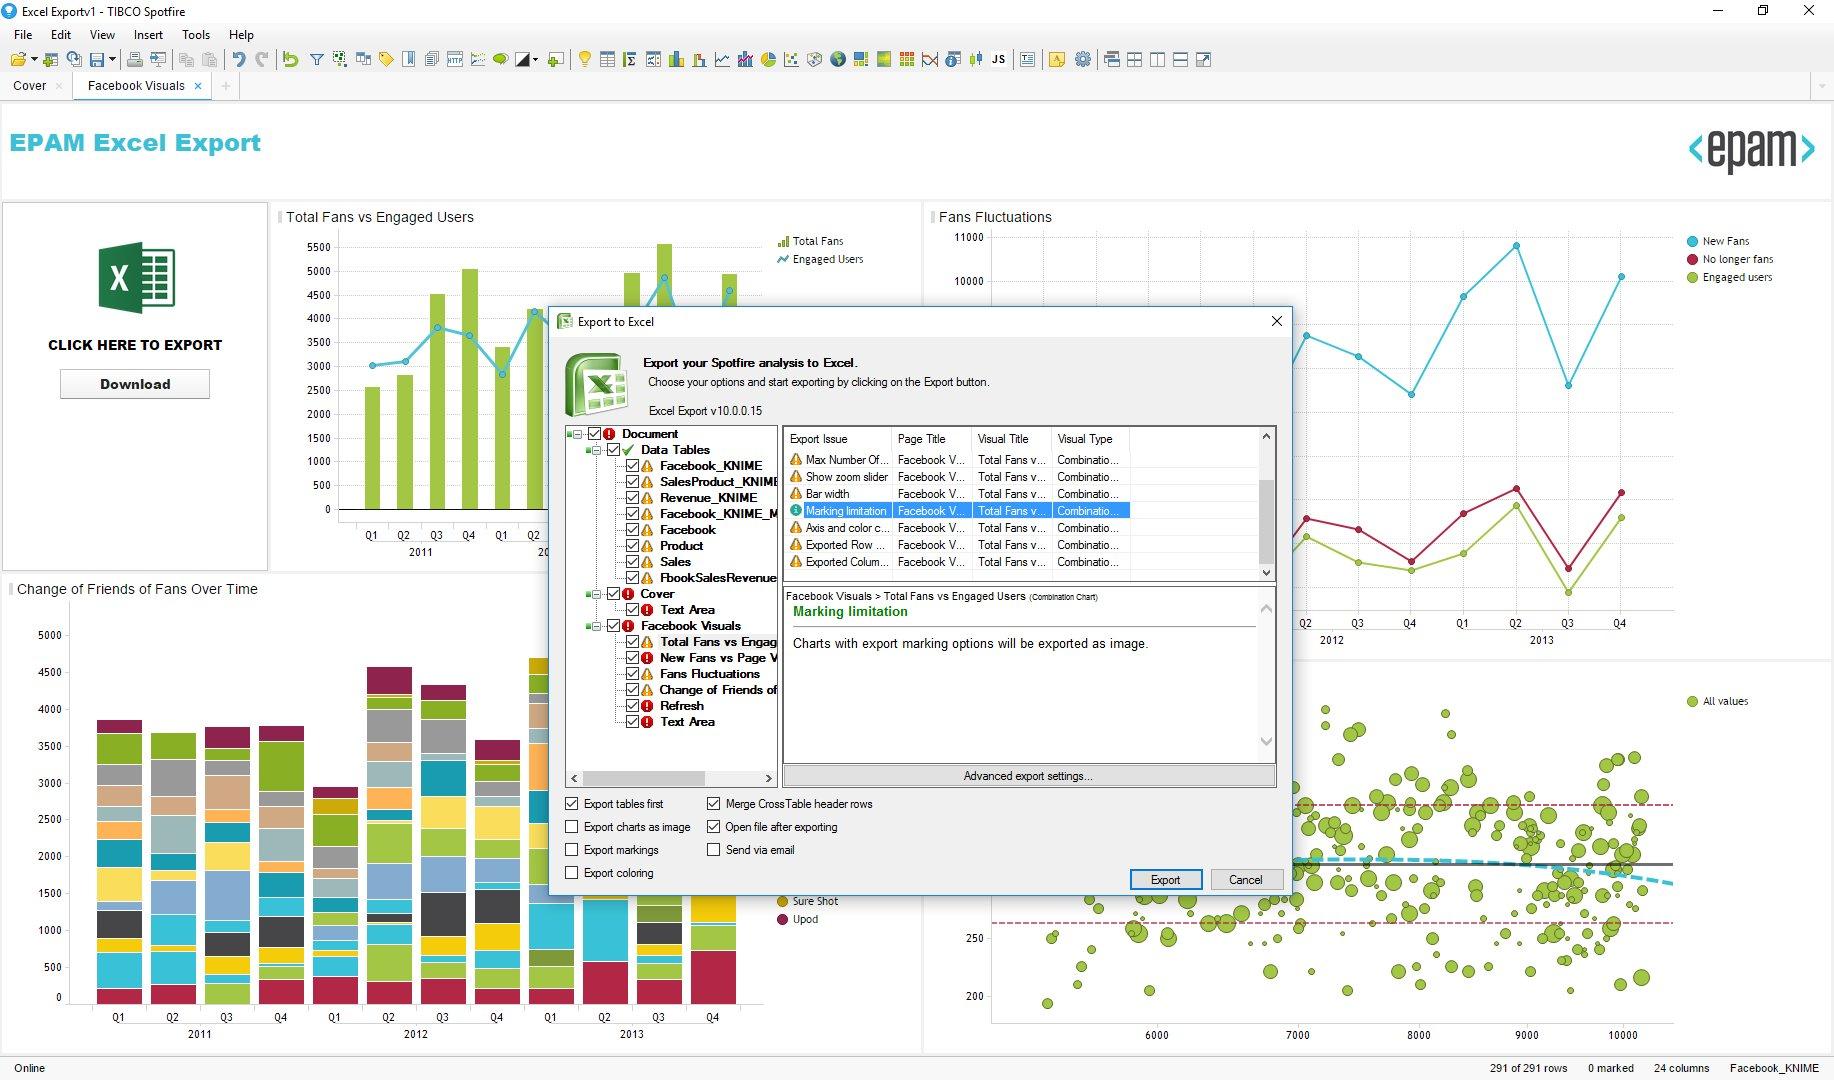Enable the Export charts as image checkbox
This screenshot has height=1080, width=1834.
coord(572,827)
